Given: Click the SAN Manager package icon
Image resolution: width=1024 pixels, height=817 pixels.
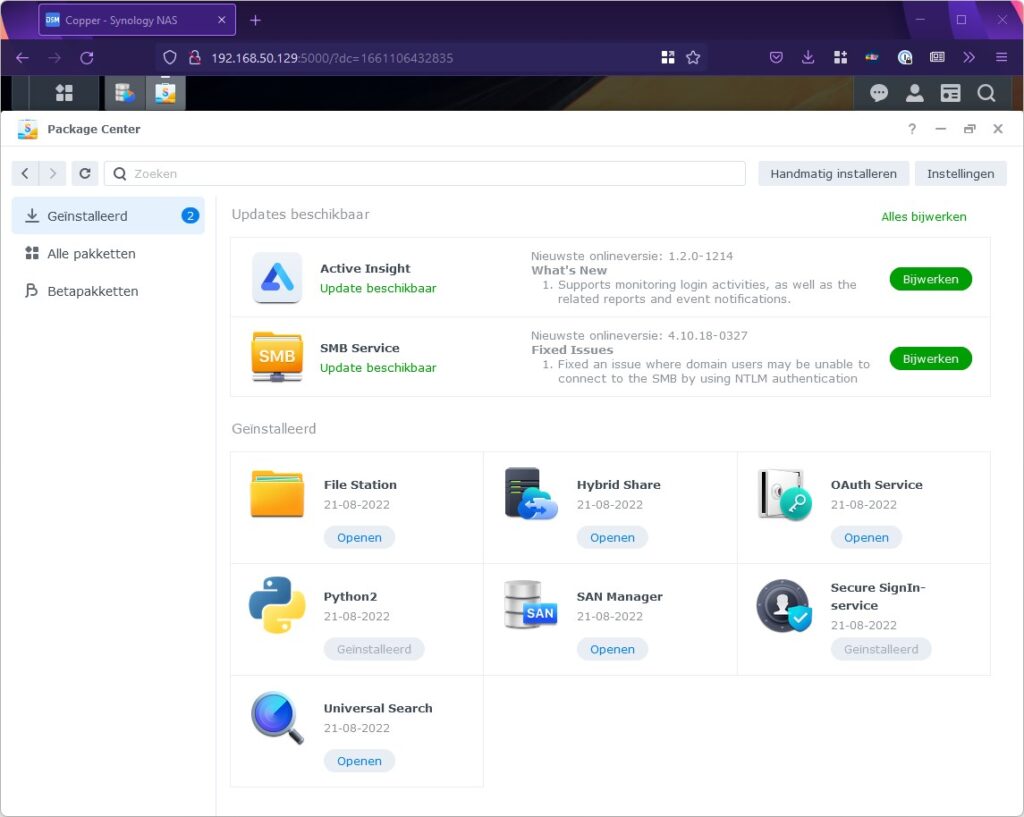Looking at the screenshot, I should click(530, 605).
